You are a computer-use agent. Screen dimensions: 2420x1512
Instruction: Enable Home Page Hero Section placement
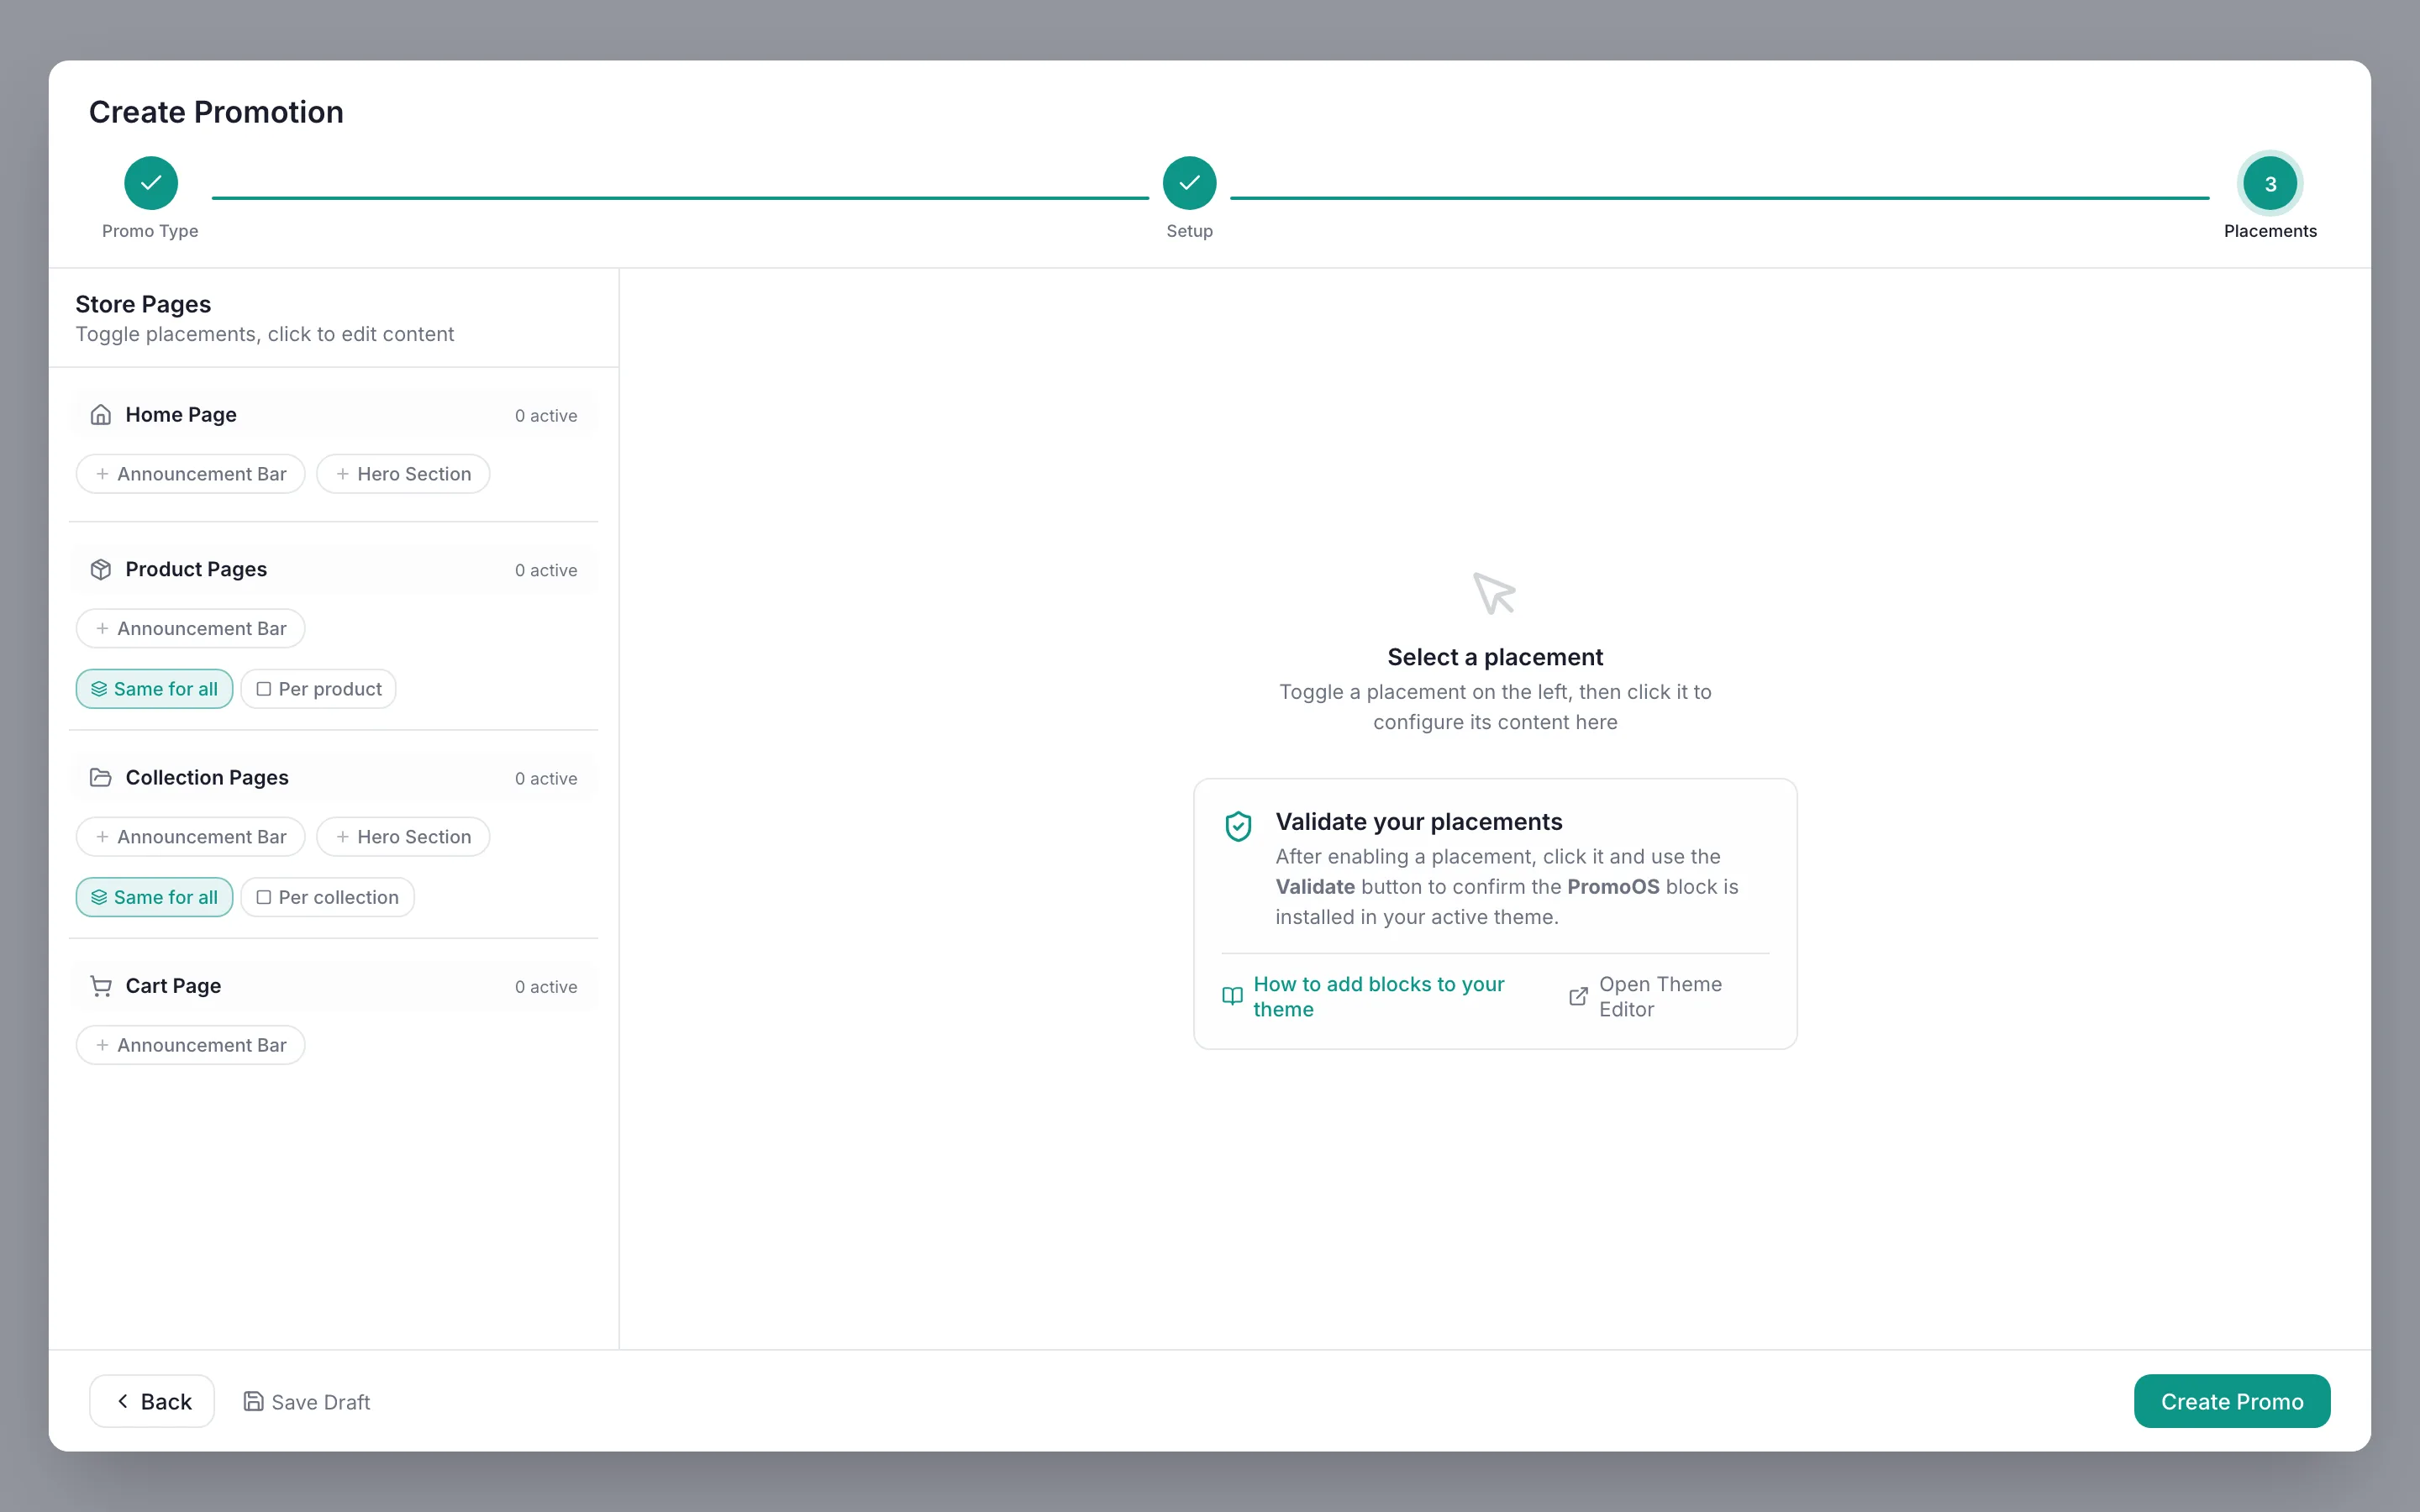click(403, 474)
